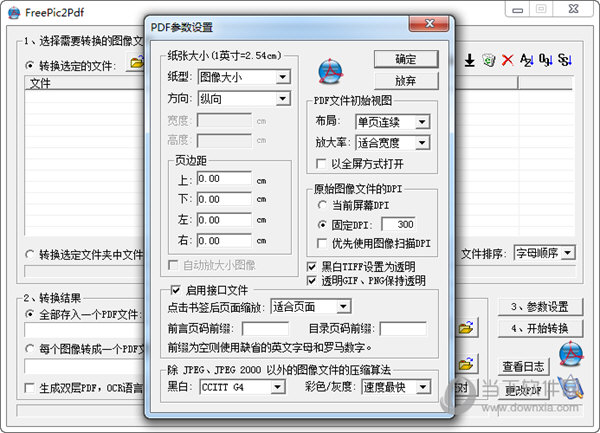600x433 pixels.
Task: Uncheck 透明GIF、PNG保持透明 checkbox
Action: pyautogui.click(x=311, y=281)
